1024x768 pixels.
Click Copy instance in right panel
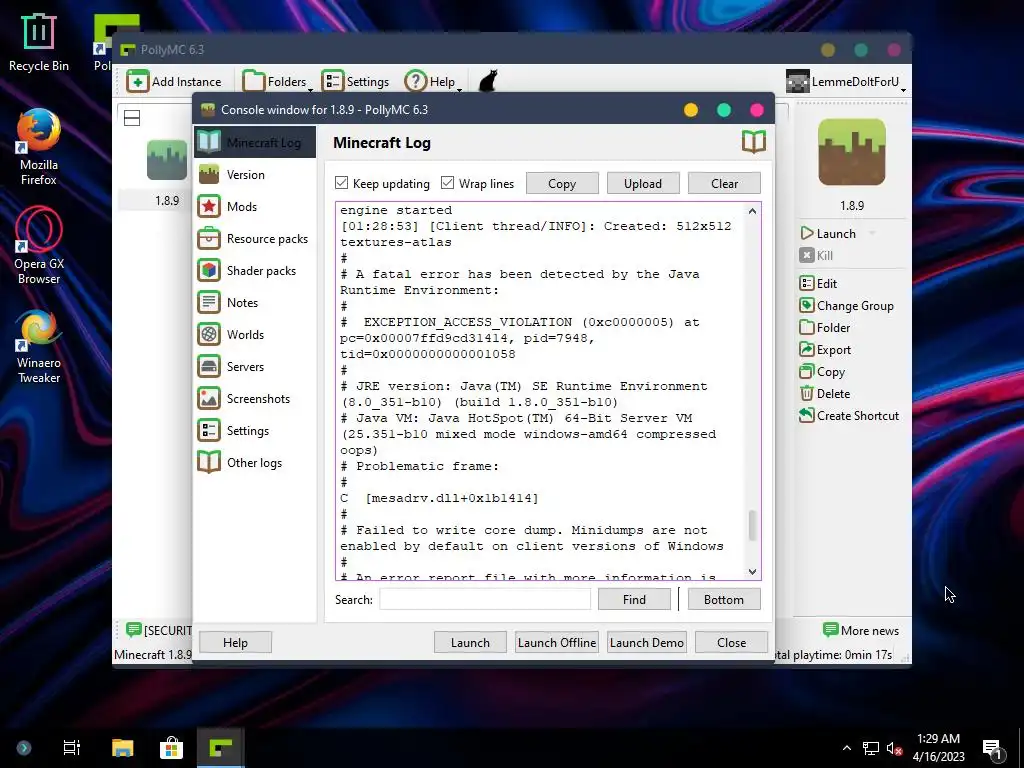click(x=822, y=372)
